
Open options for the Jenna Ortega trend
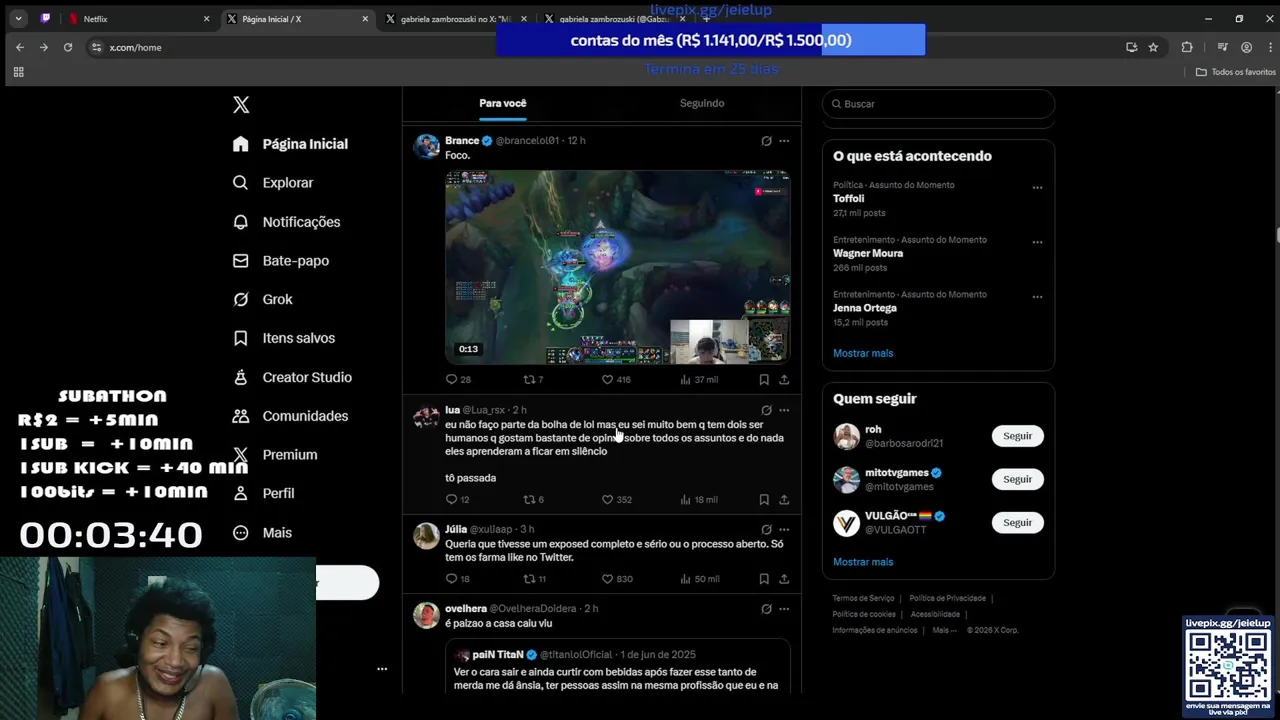[1037, 297]
